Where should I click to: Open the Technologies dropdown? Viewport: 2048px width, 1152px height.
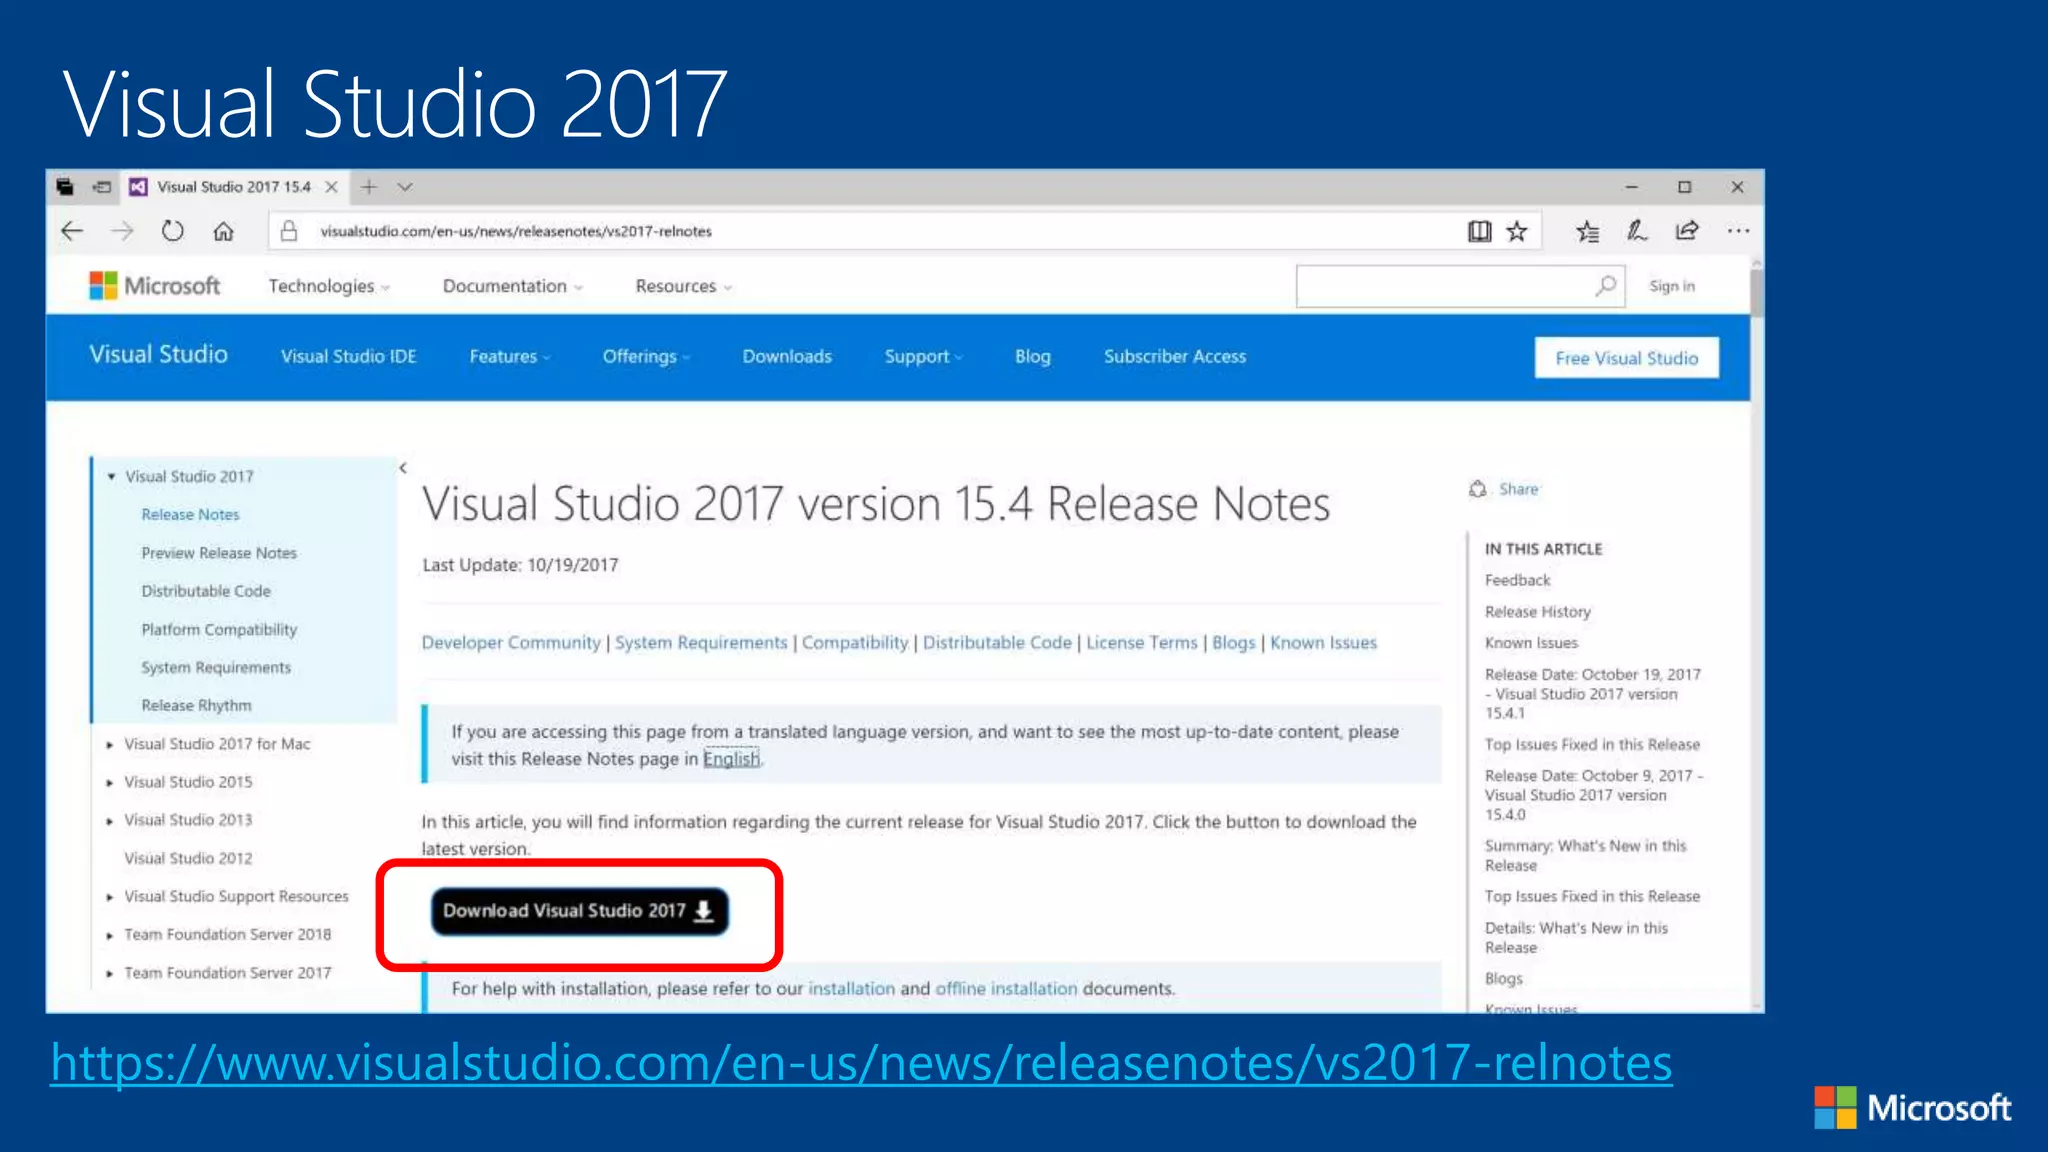pos(328,286)
